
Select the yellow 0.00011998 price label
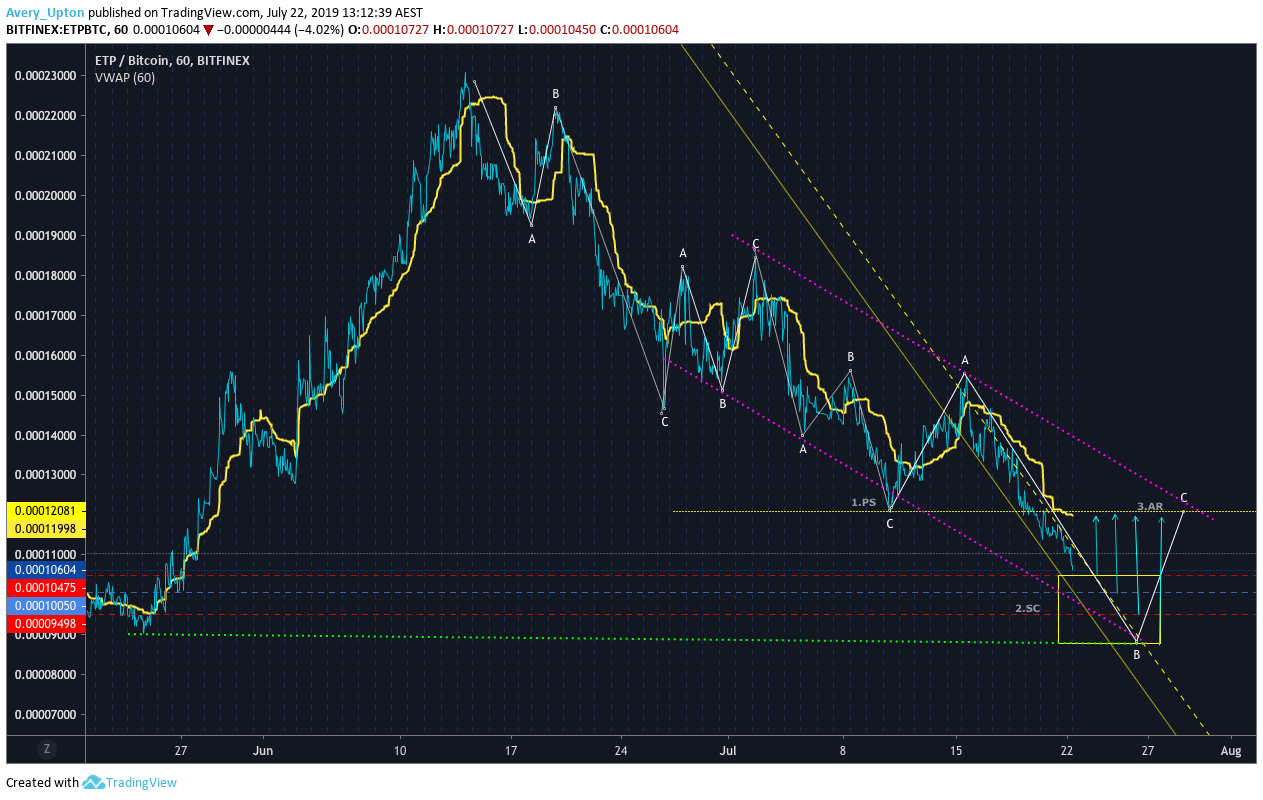pyautogui.click(x=46, y=528)
